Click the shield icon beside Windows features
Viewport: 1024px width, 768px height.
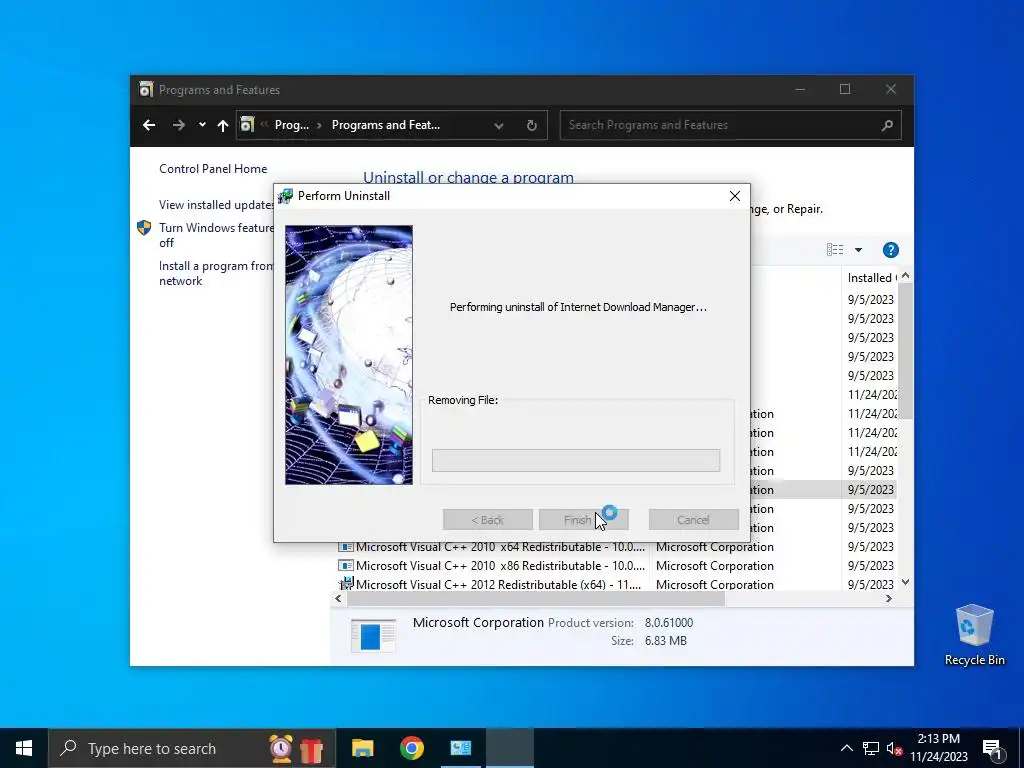[144, 228]
